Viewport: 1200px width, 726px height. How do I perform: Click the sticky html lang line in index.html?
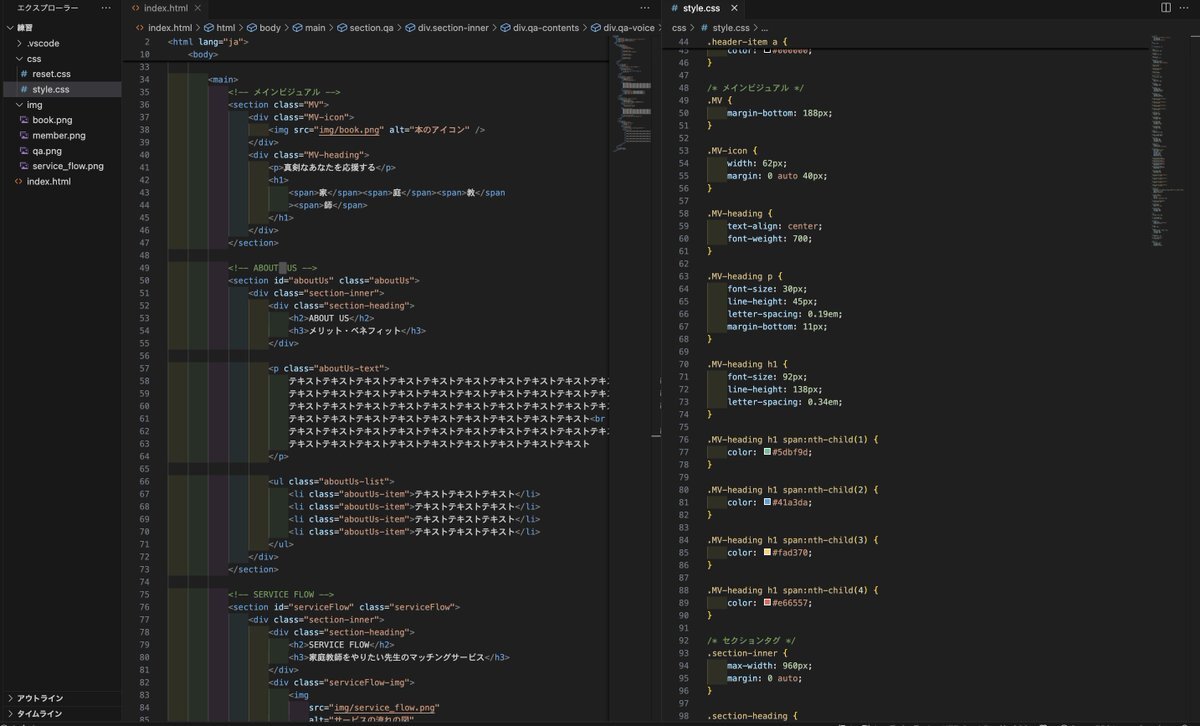(209, 43)
